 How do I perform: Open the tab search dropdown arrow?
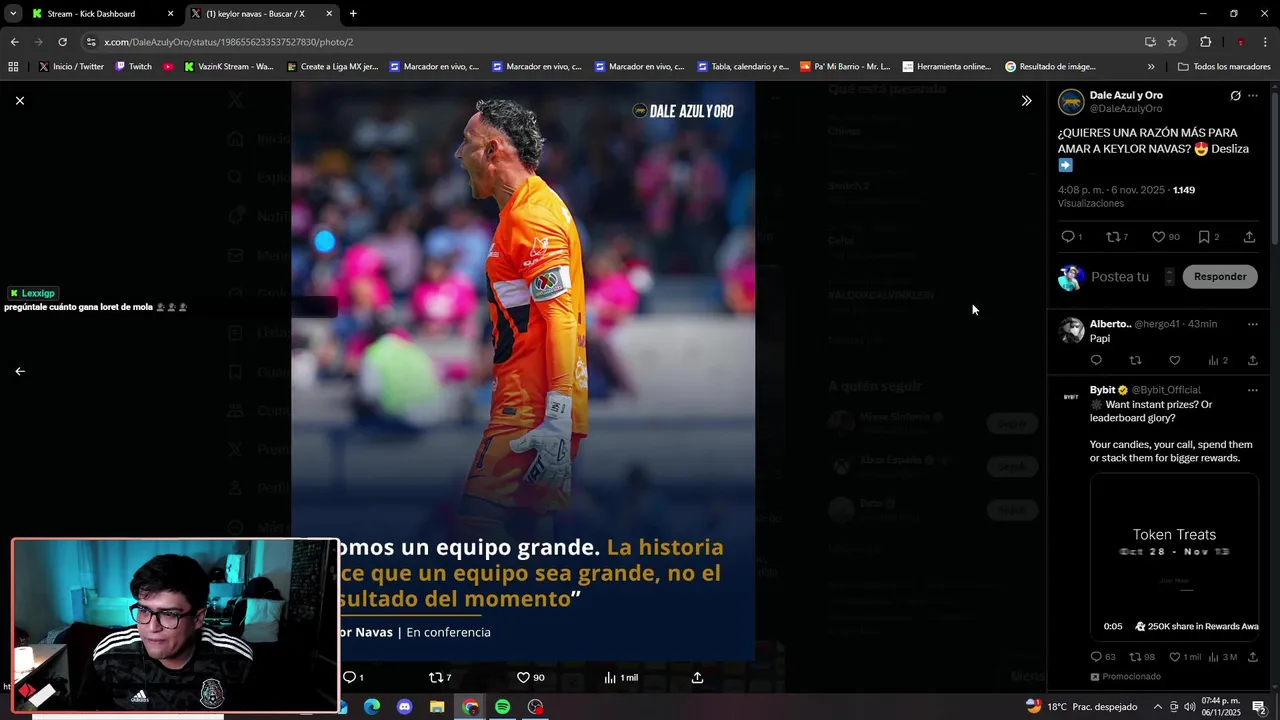click(13, 14)
